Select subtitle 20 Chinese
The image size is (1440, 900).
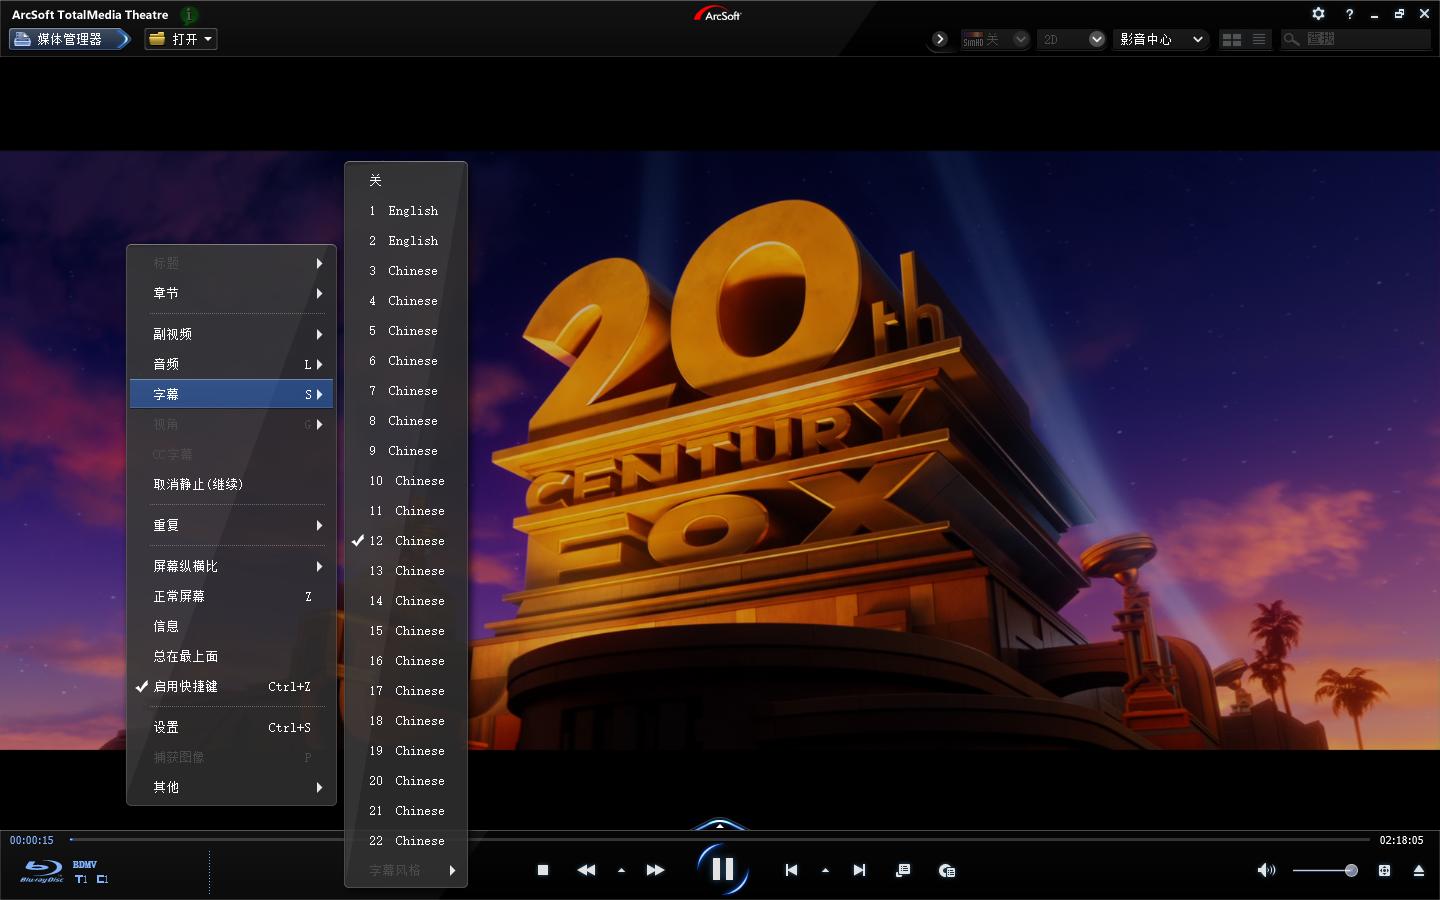click(x=406, y=780)
